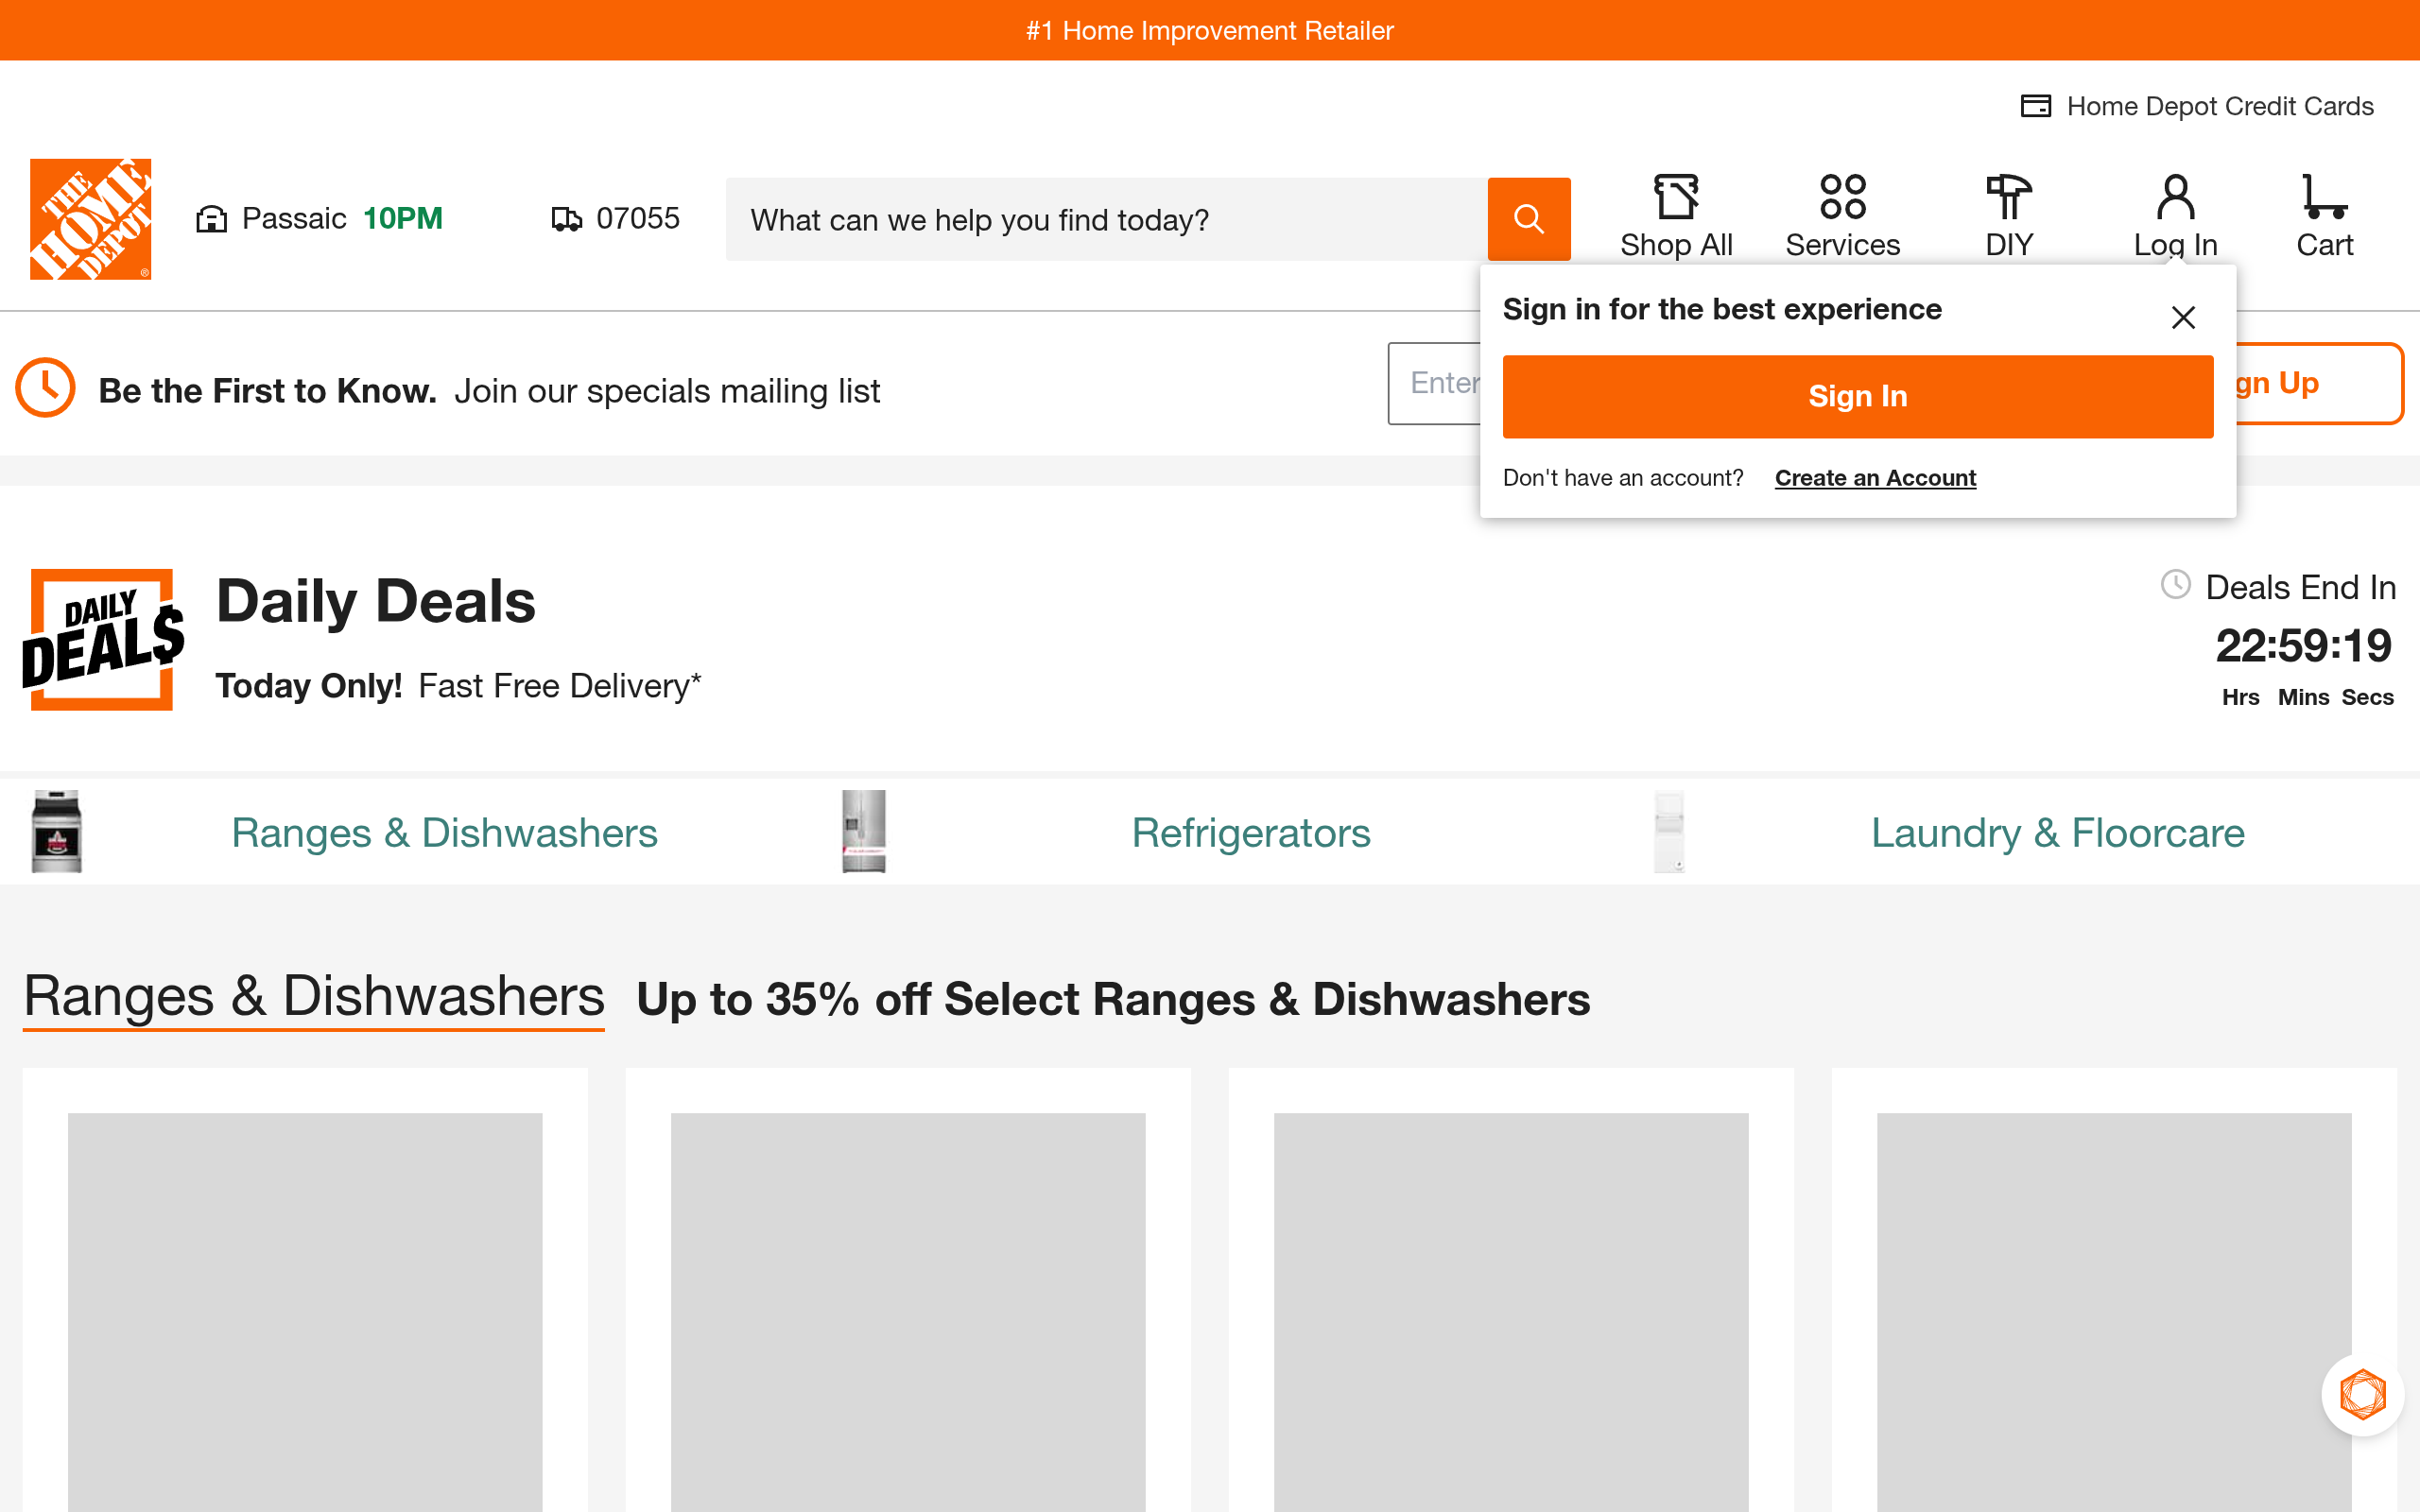Open the Create an Account link
Image resolution: width=2420 pixels, height=1512 pixels.
point(1875,478)
